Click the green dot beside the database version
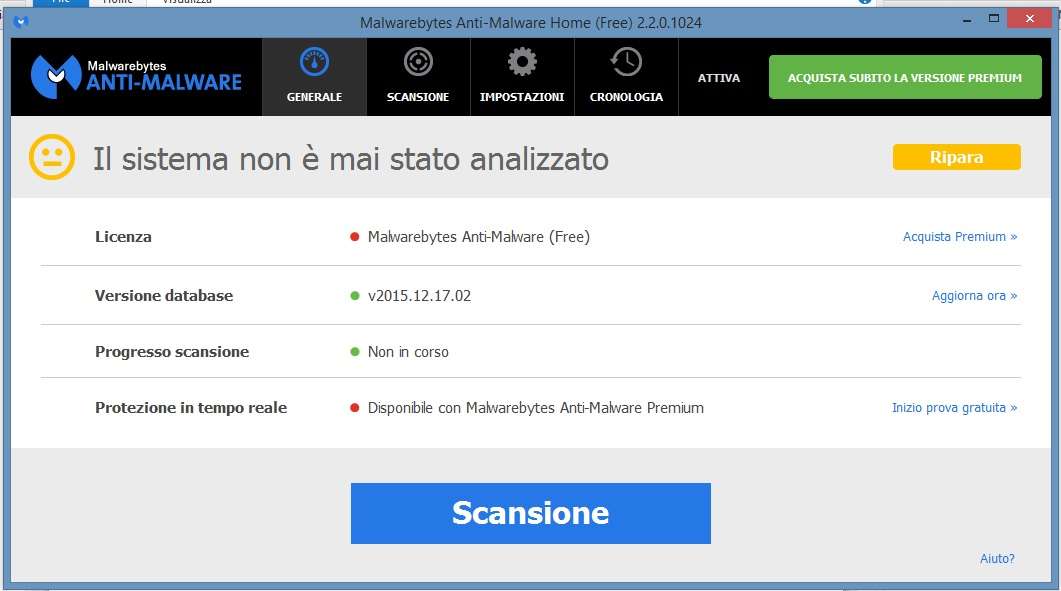This screenshot has height=591, width=1061. click(x=354, y=295)
